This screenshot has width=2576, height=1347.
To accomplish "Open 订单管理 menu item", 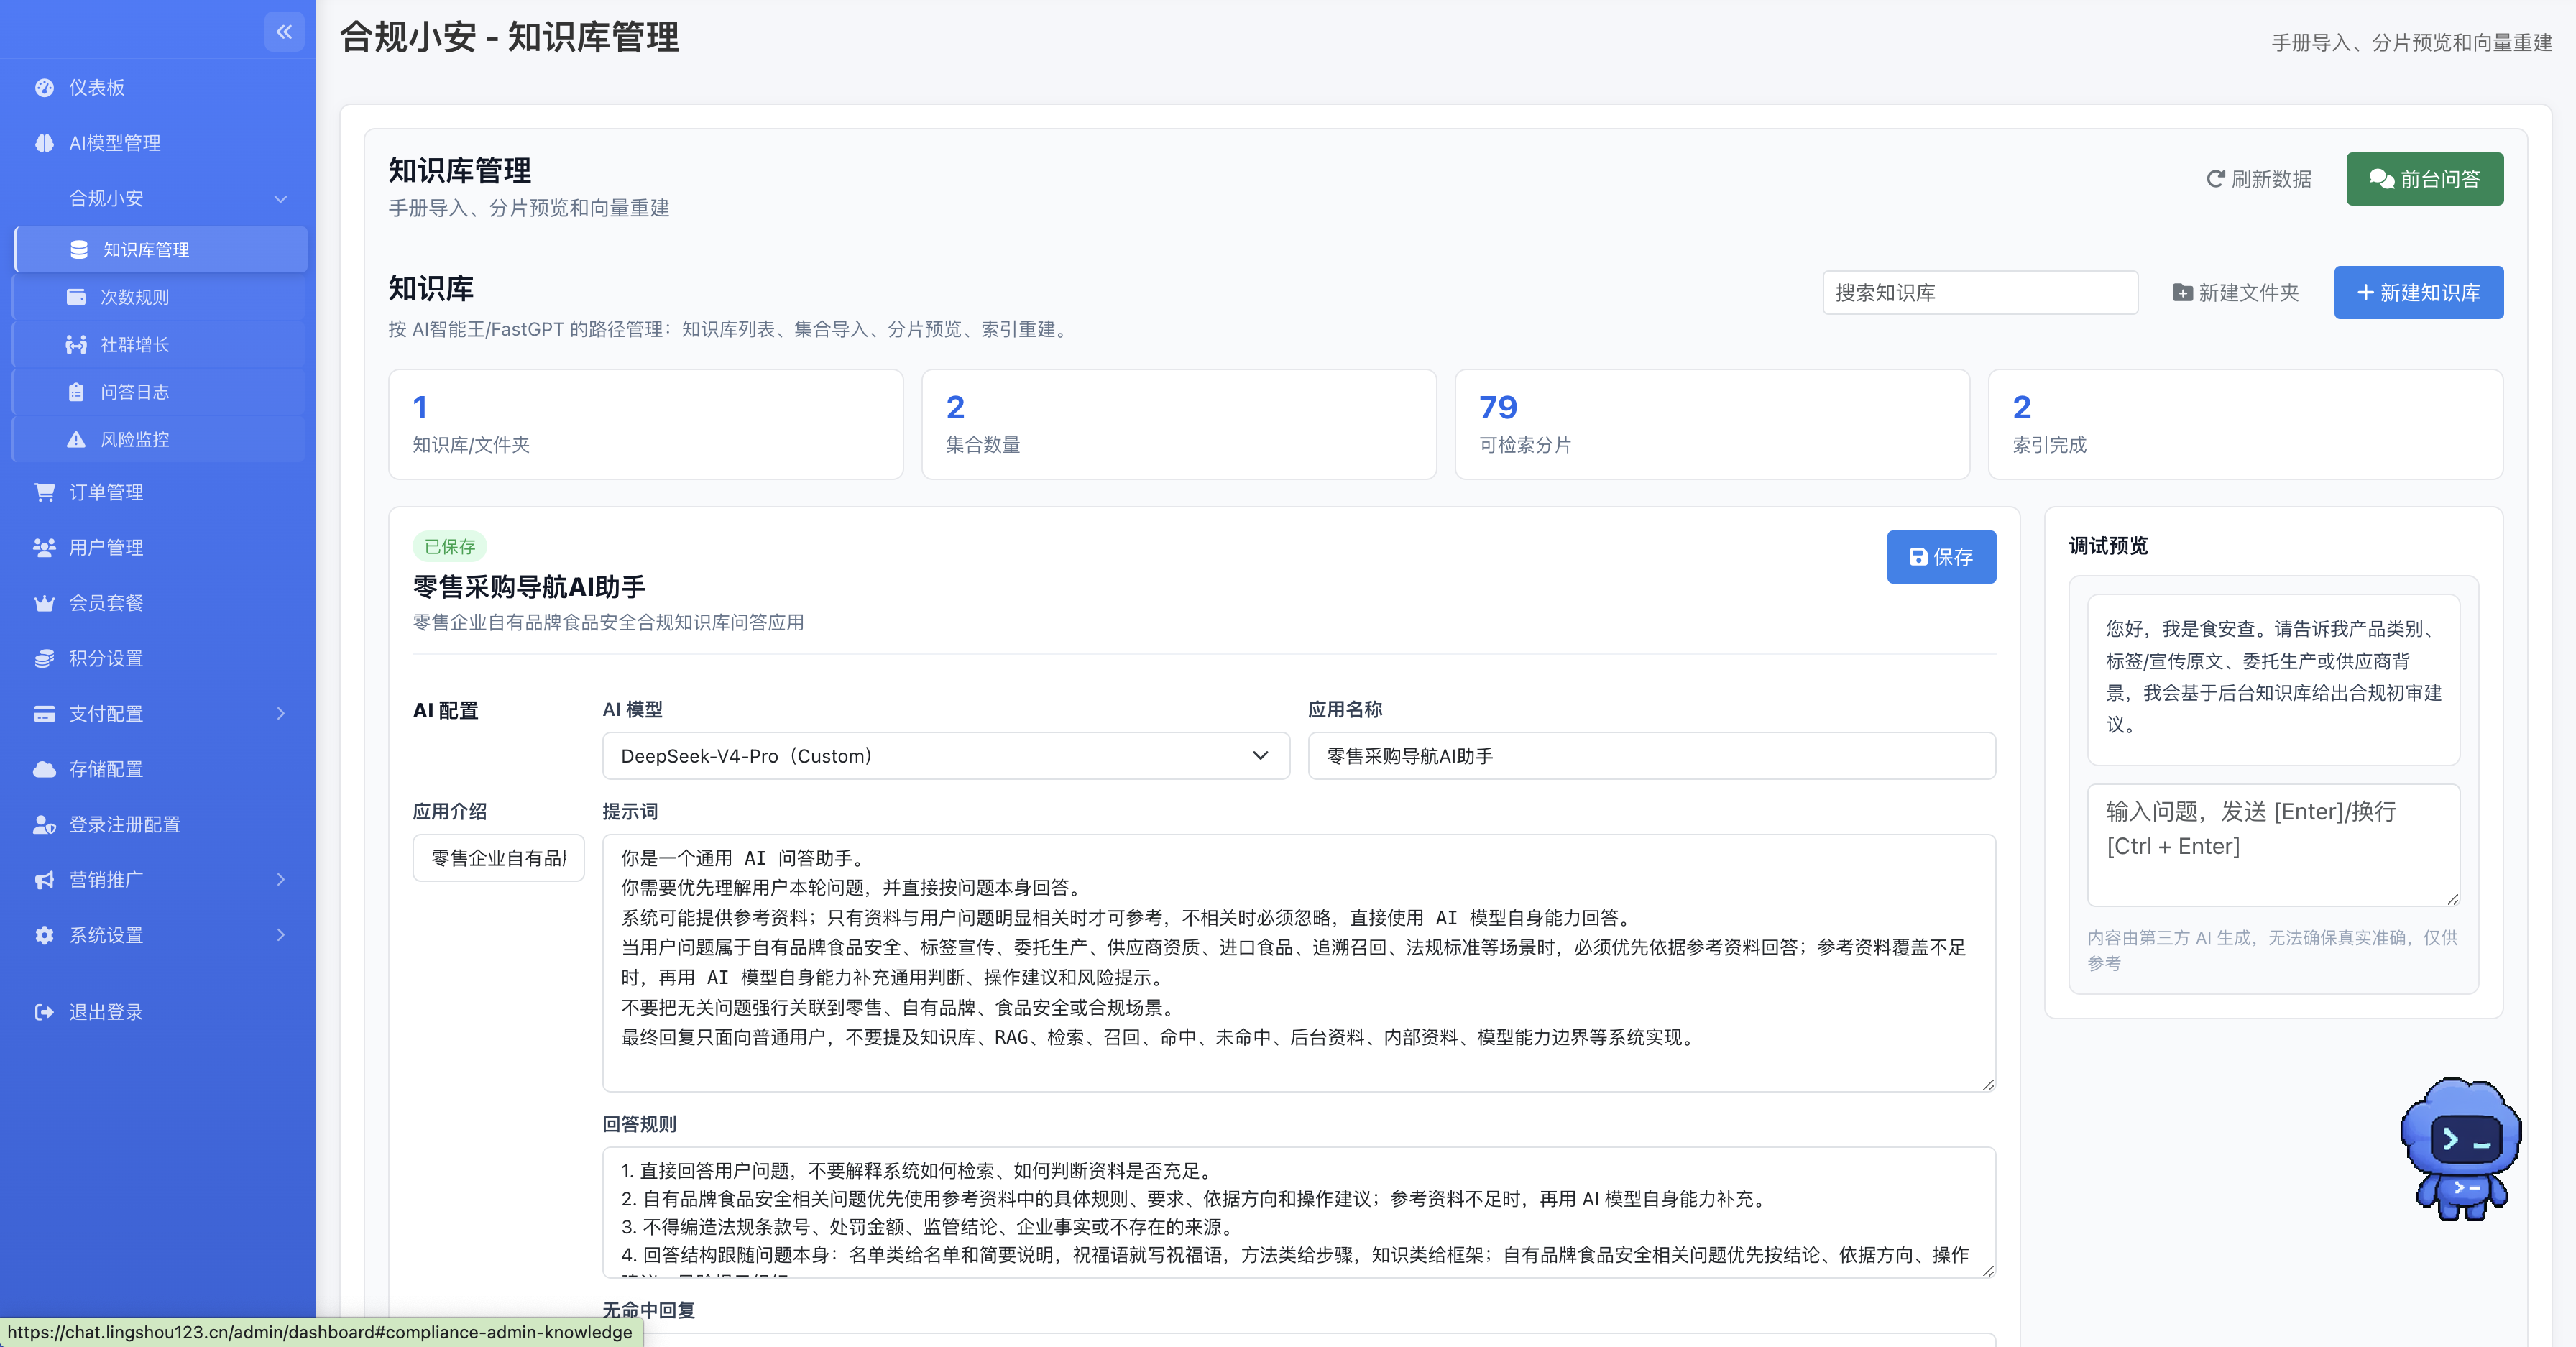I will 158,492.
